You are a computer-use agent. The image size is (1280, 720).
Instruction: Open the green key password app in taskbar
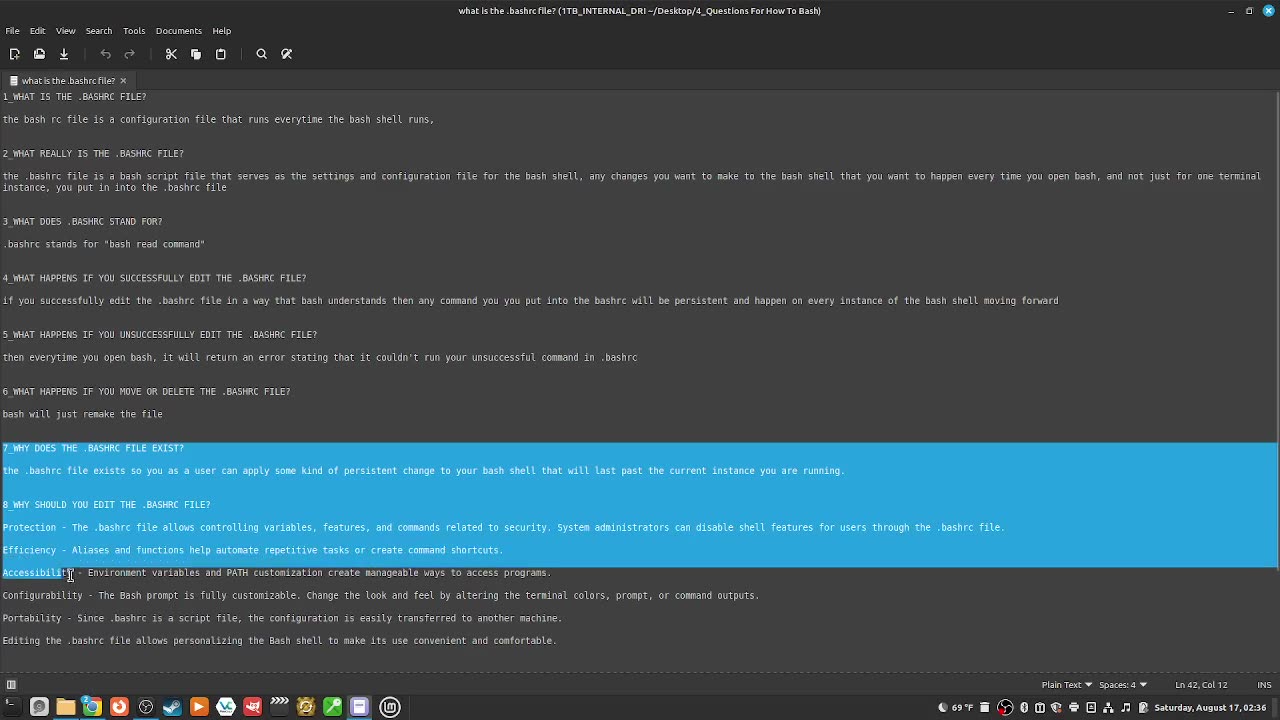[x=332, y=707]
